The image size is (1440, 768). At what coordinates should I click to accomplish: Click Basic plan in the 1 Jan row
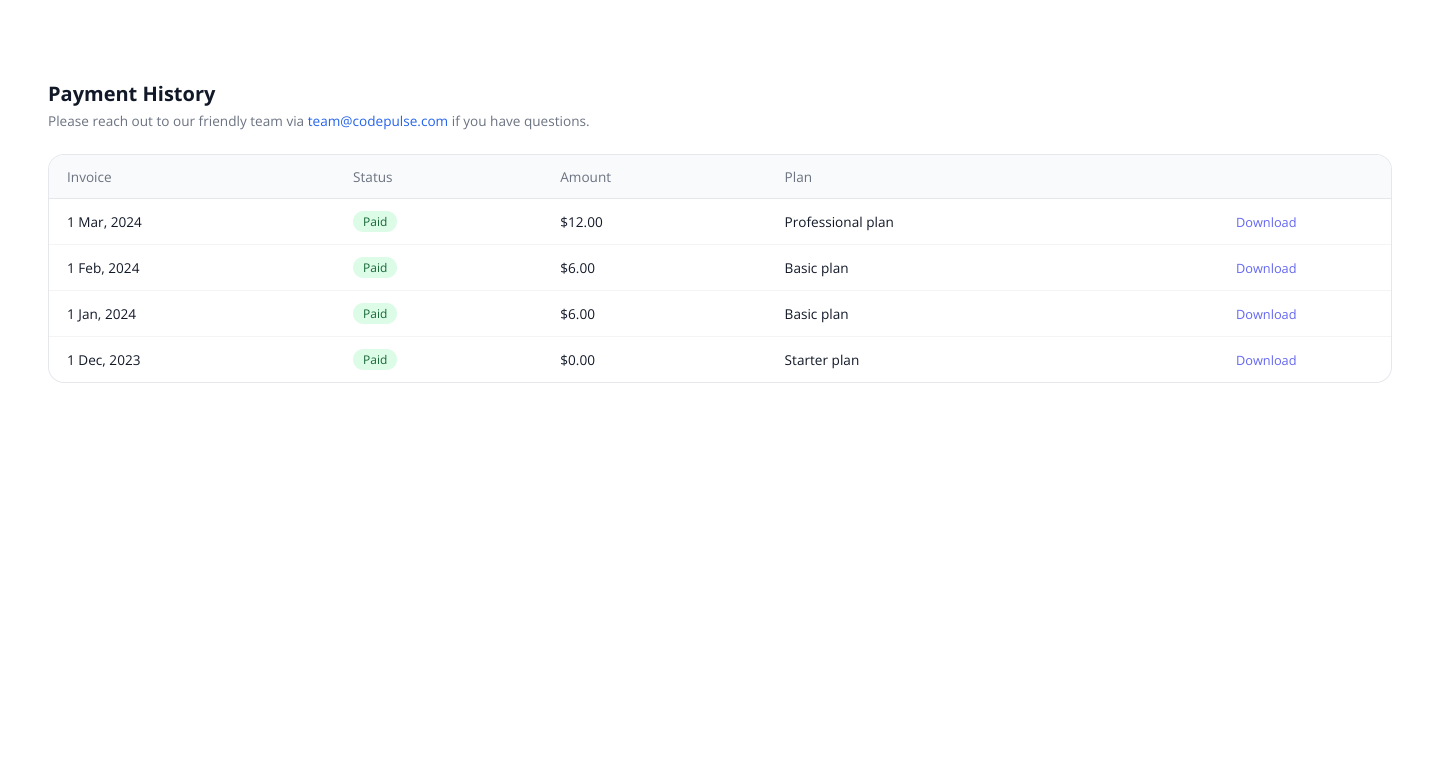tap(816, 314)
